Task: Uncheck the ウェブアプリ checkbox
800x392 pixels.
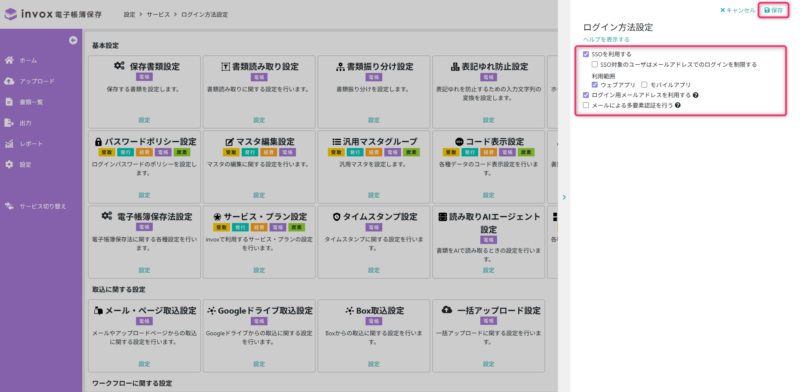Action: pyautogui.click(x=594, y=85)
